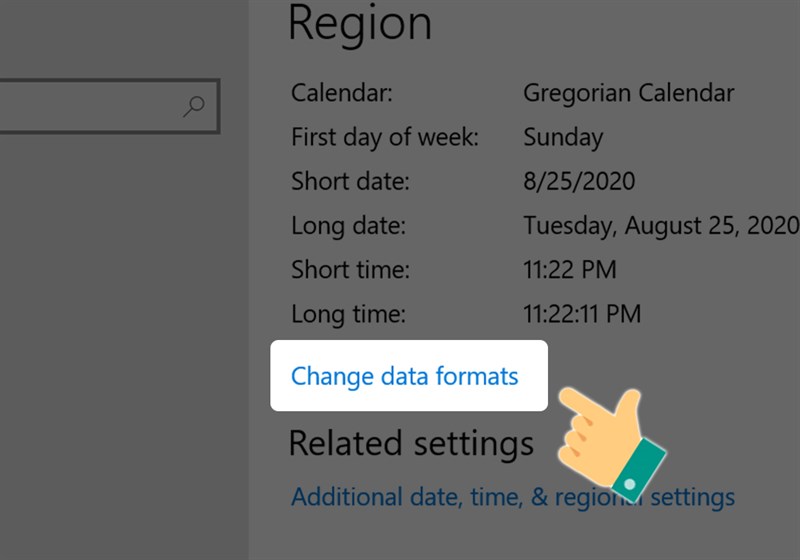Click the Sunday value

click(563, 138)
